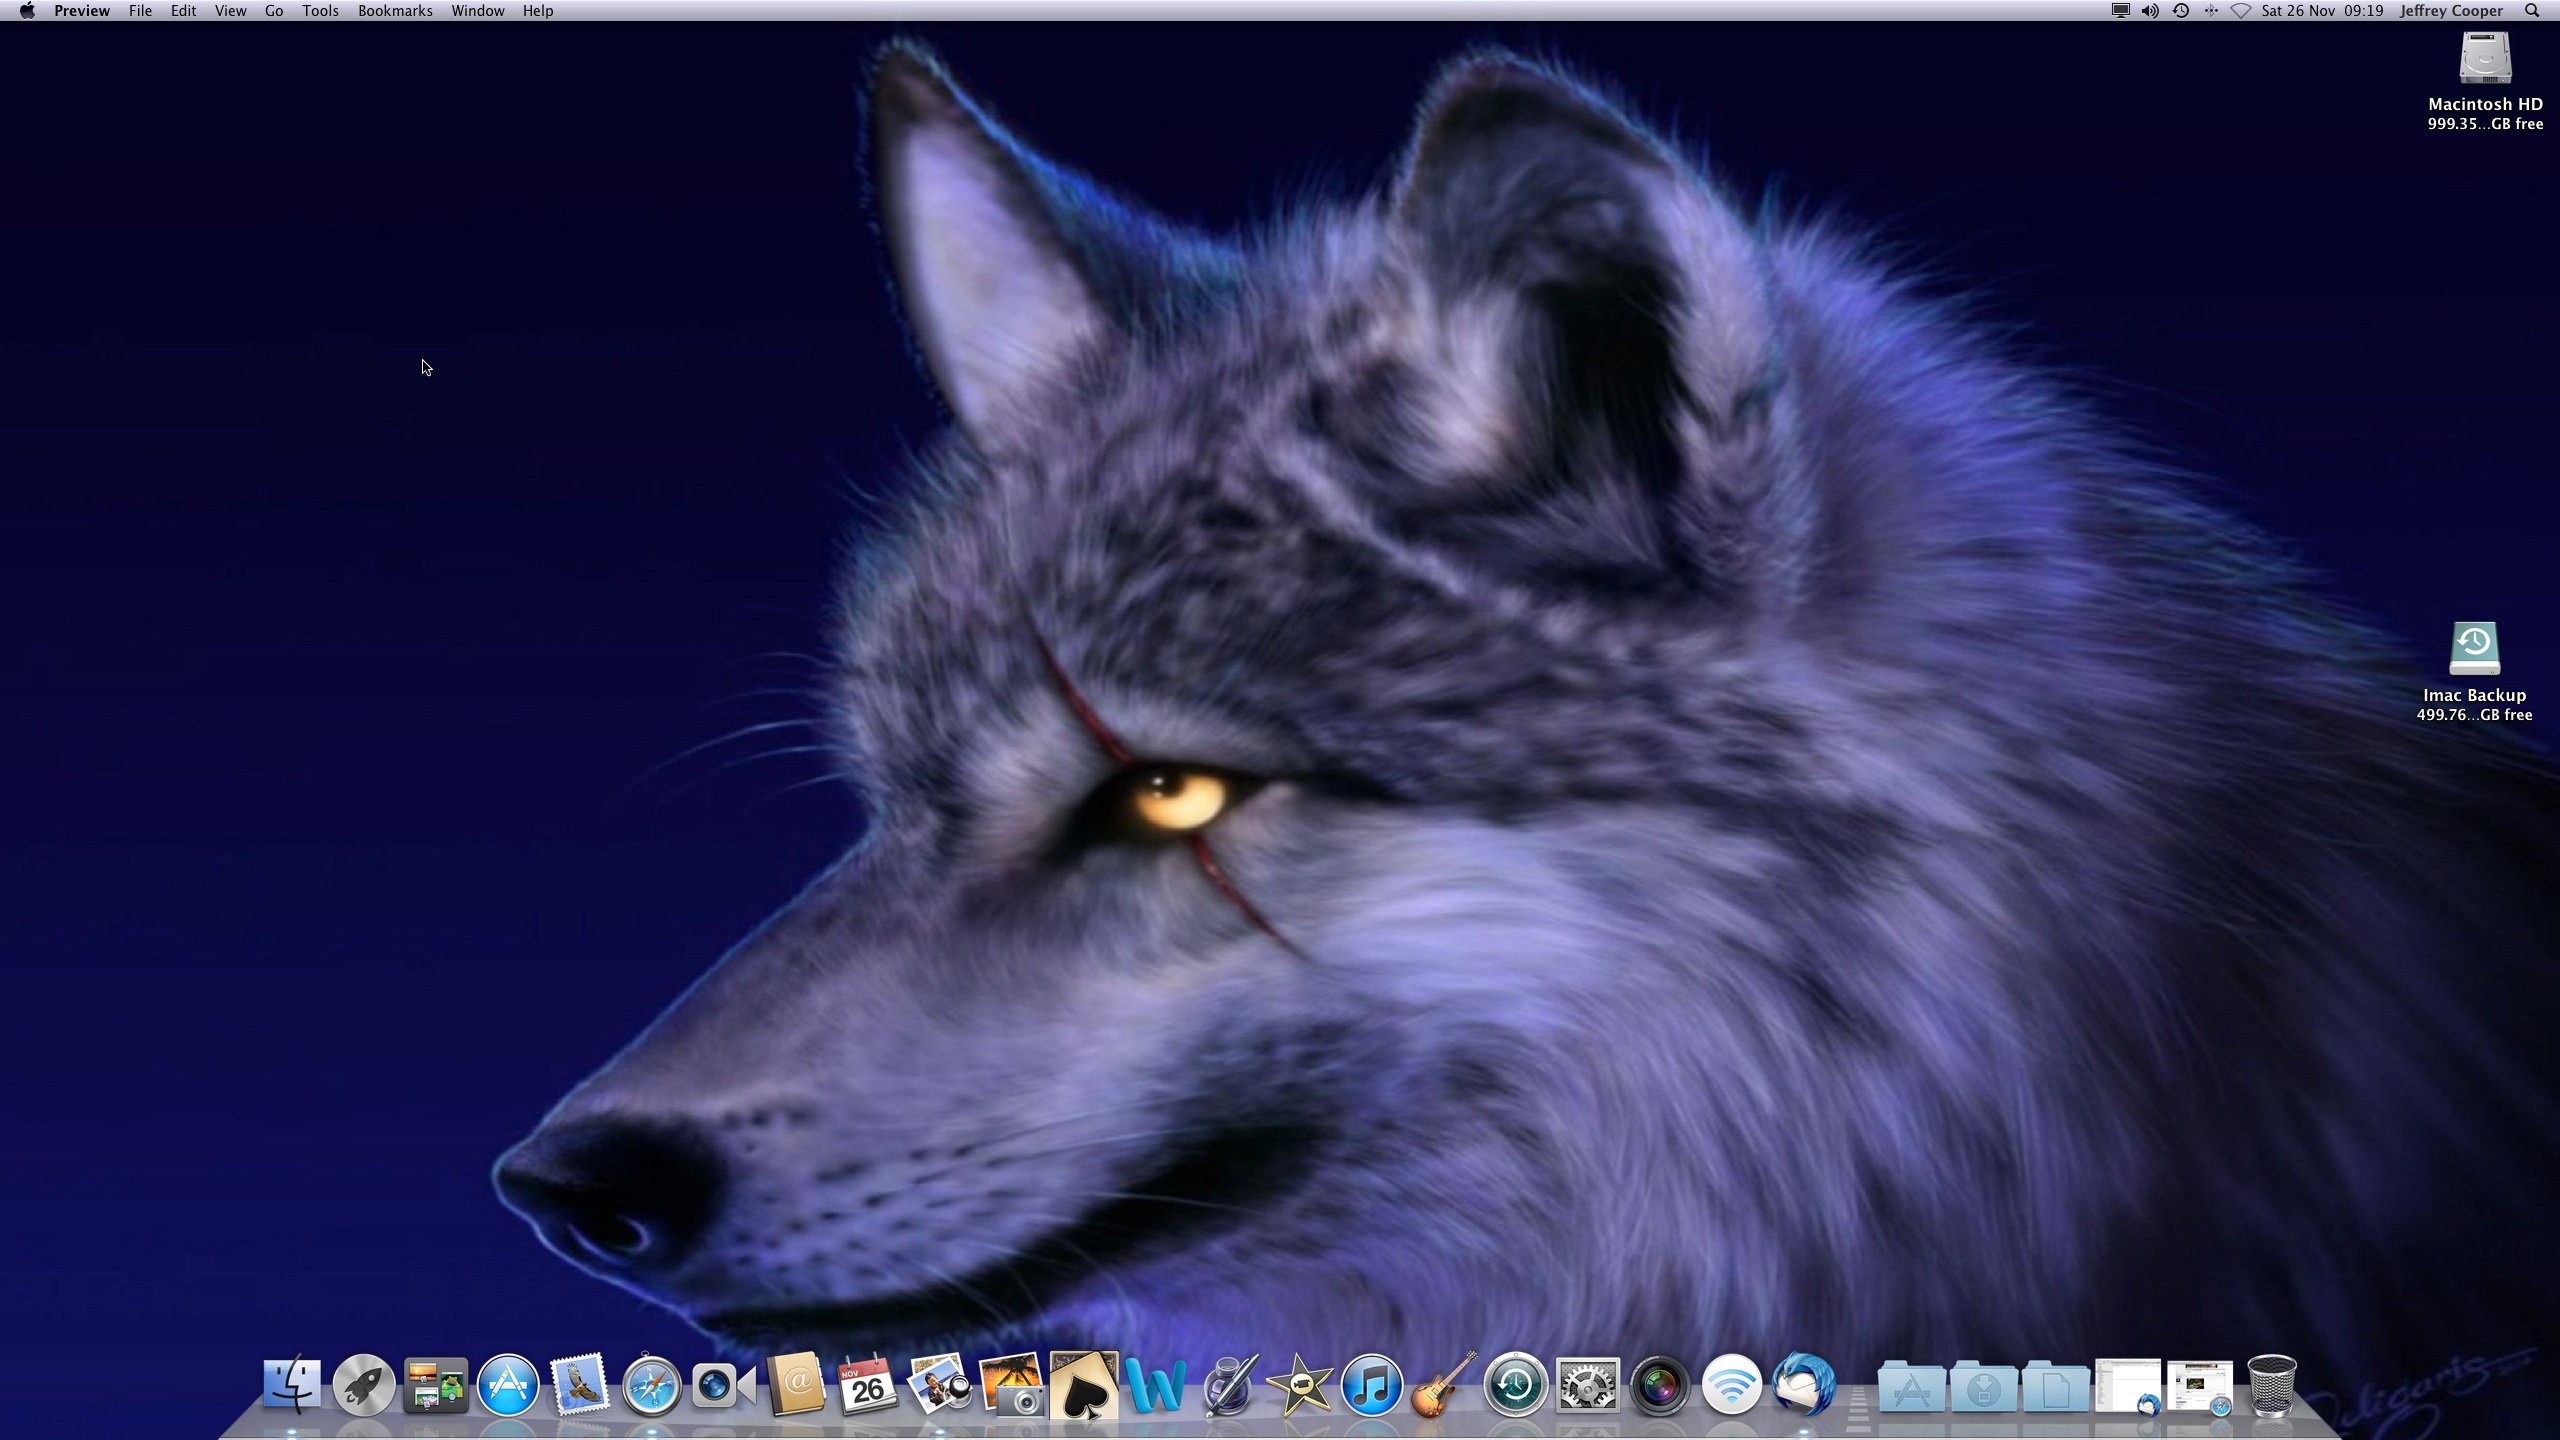The image size is (2560, 1440).
Task: Click date and time Sat 26 Nov 09:19
Action: pos(2322,11)
